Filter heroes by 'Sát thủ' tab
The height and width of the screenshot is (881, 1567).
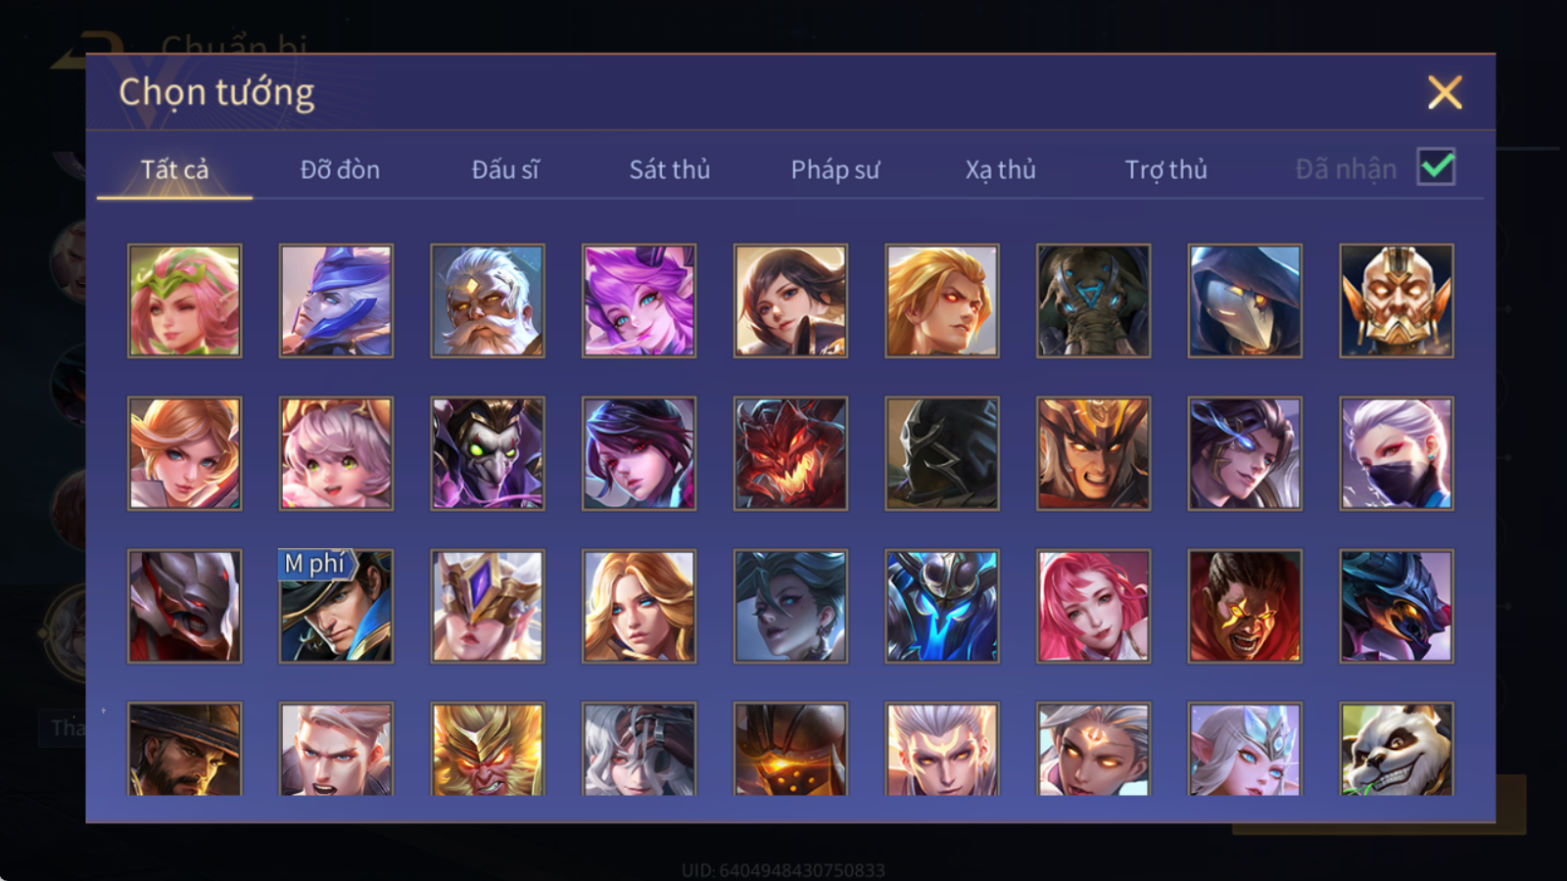point(669,169)
